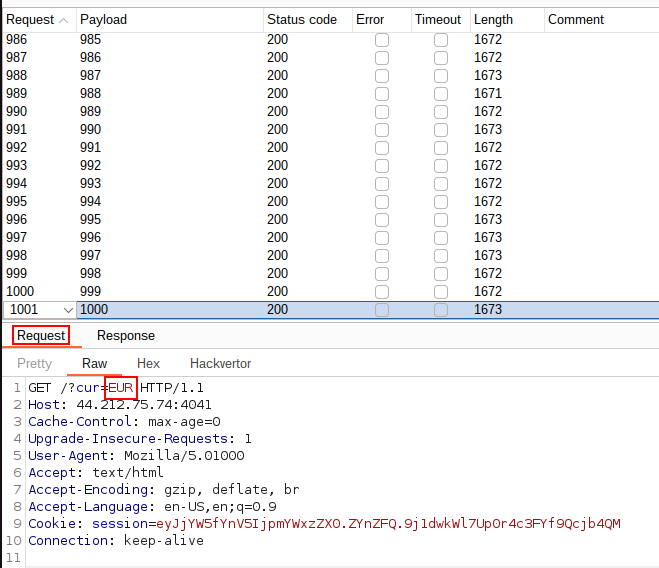The height and width of the screenshot is (568, 659).
Task: Select request row 993
Action: point(331,166)
